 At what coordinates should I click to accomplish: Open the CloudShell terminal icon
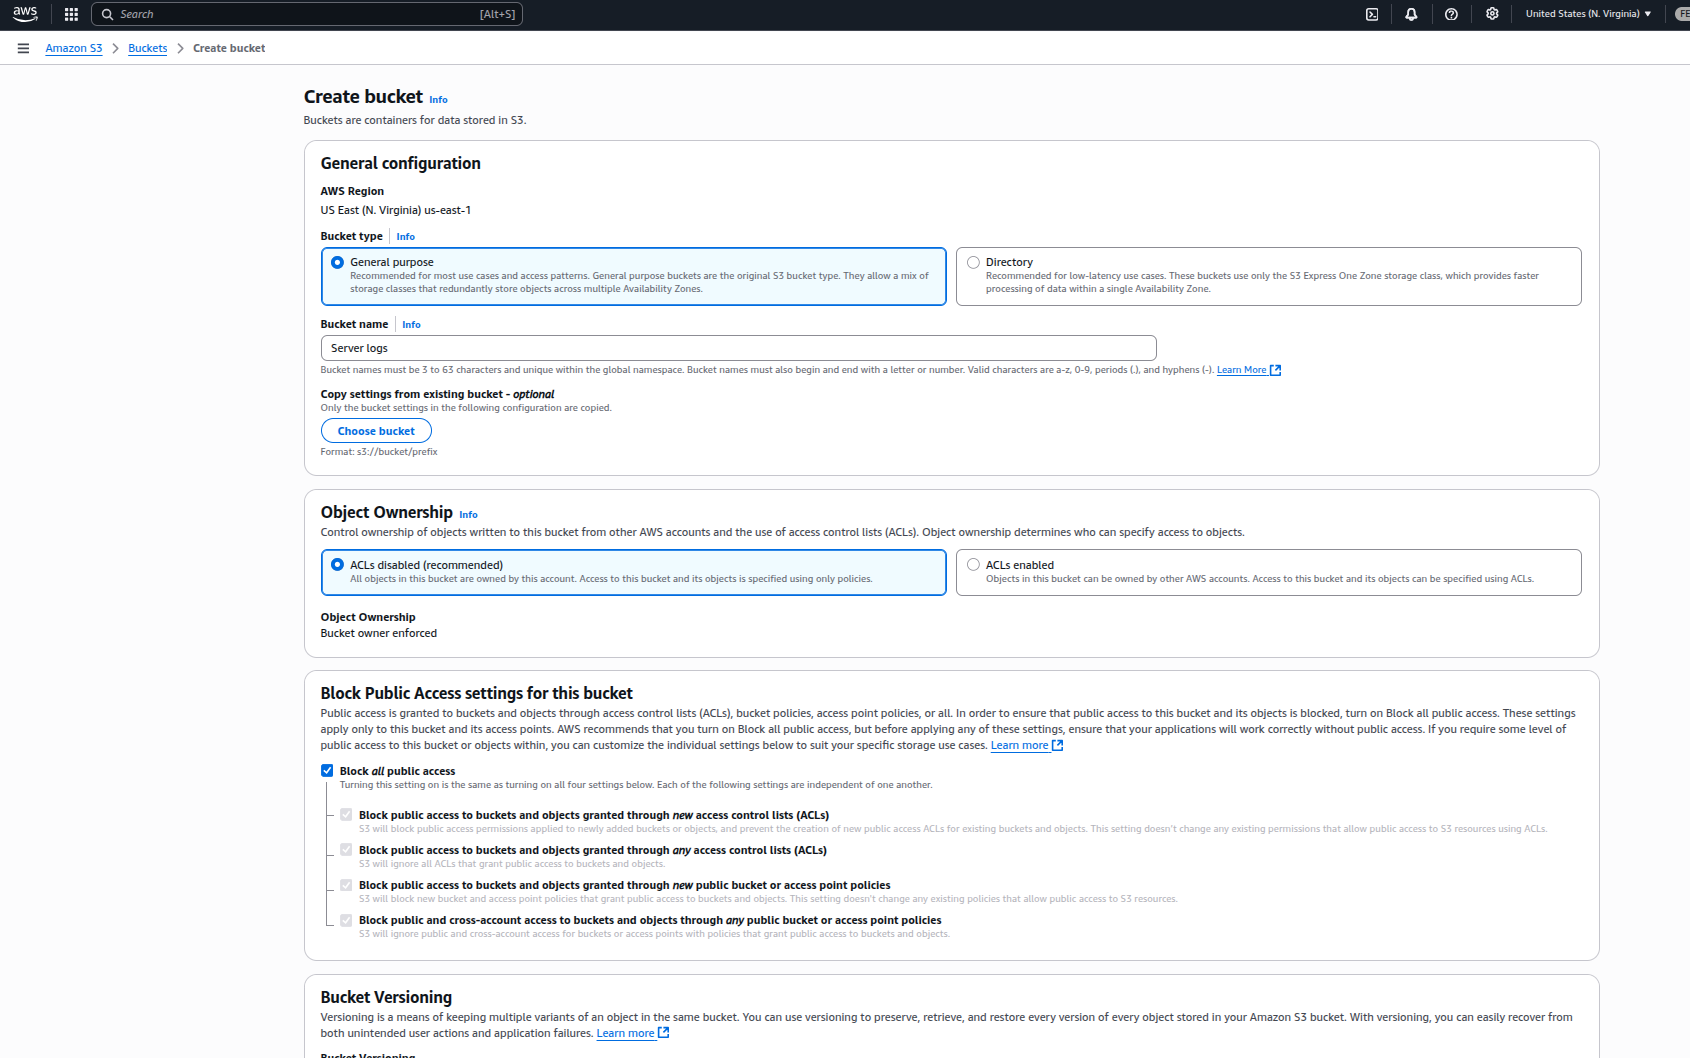(x=1372, y=14)
